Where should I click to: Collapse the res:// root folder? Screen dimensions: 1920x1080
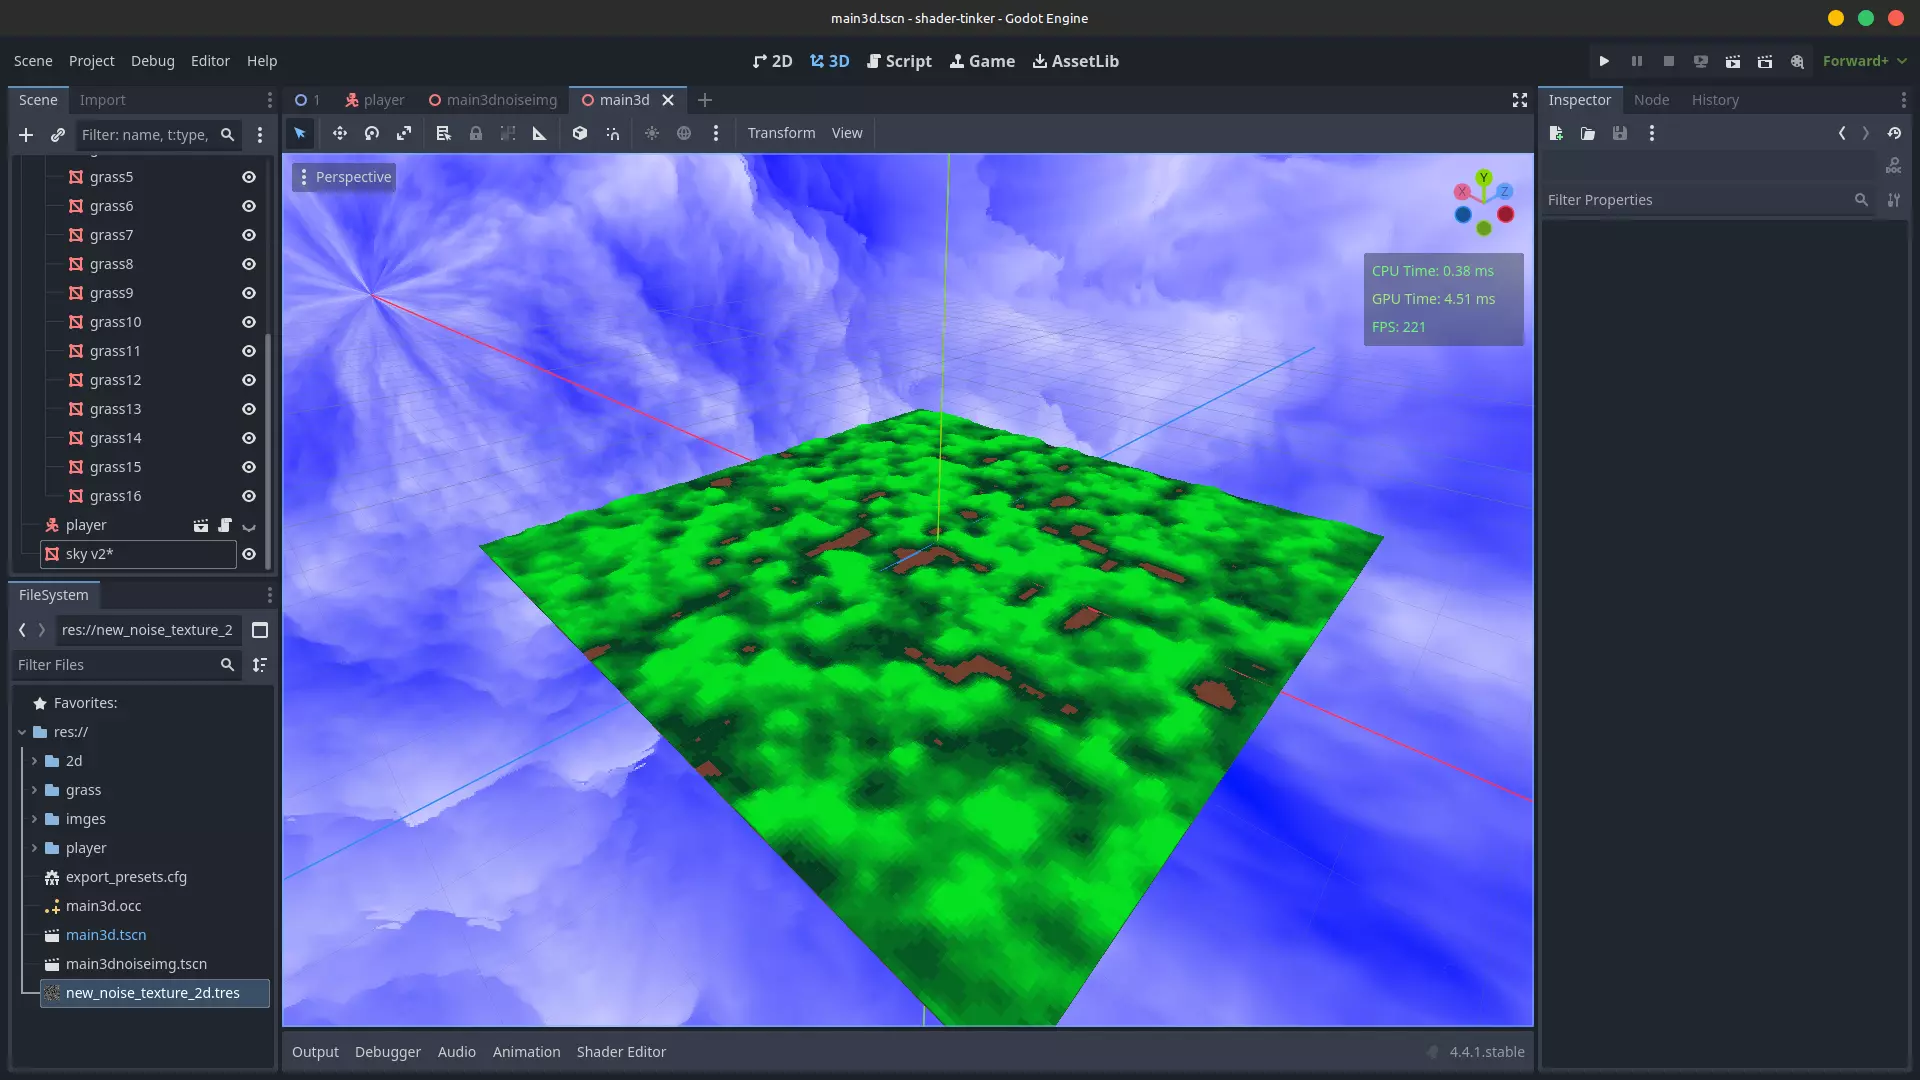[22, 732]
